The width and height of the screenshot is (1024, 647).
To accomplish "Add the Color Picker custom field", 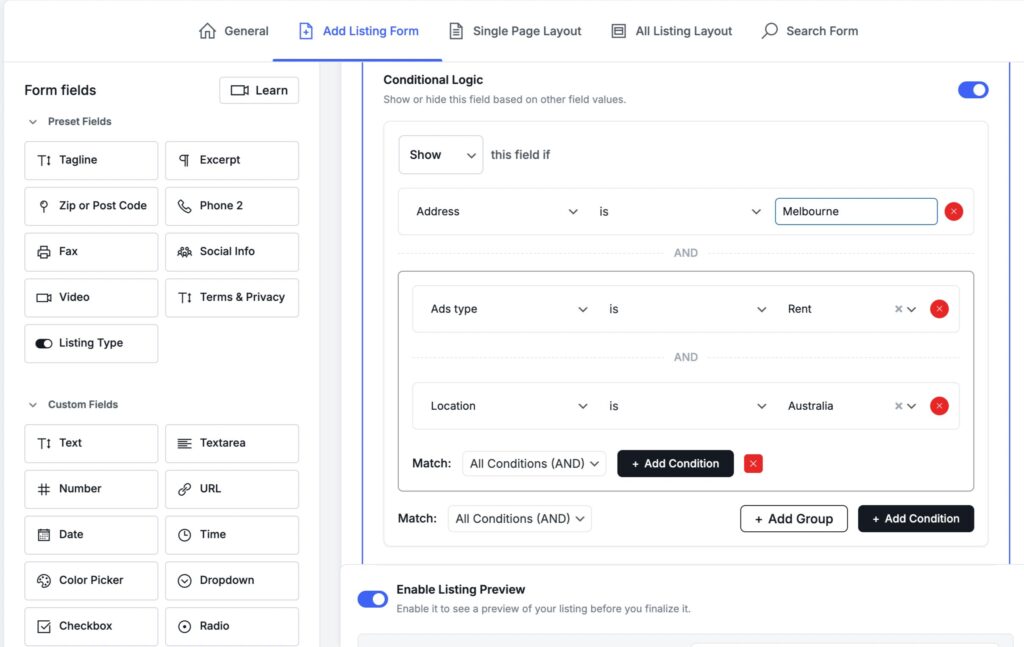I will [x=91, y=580].
